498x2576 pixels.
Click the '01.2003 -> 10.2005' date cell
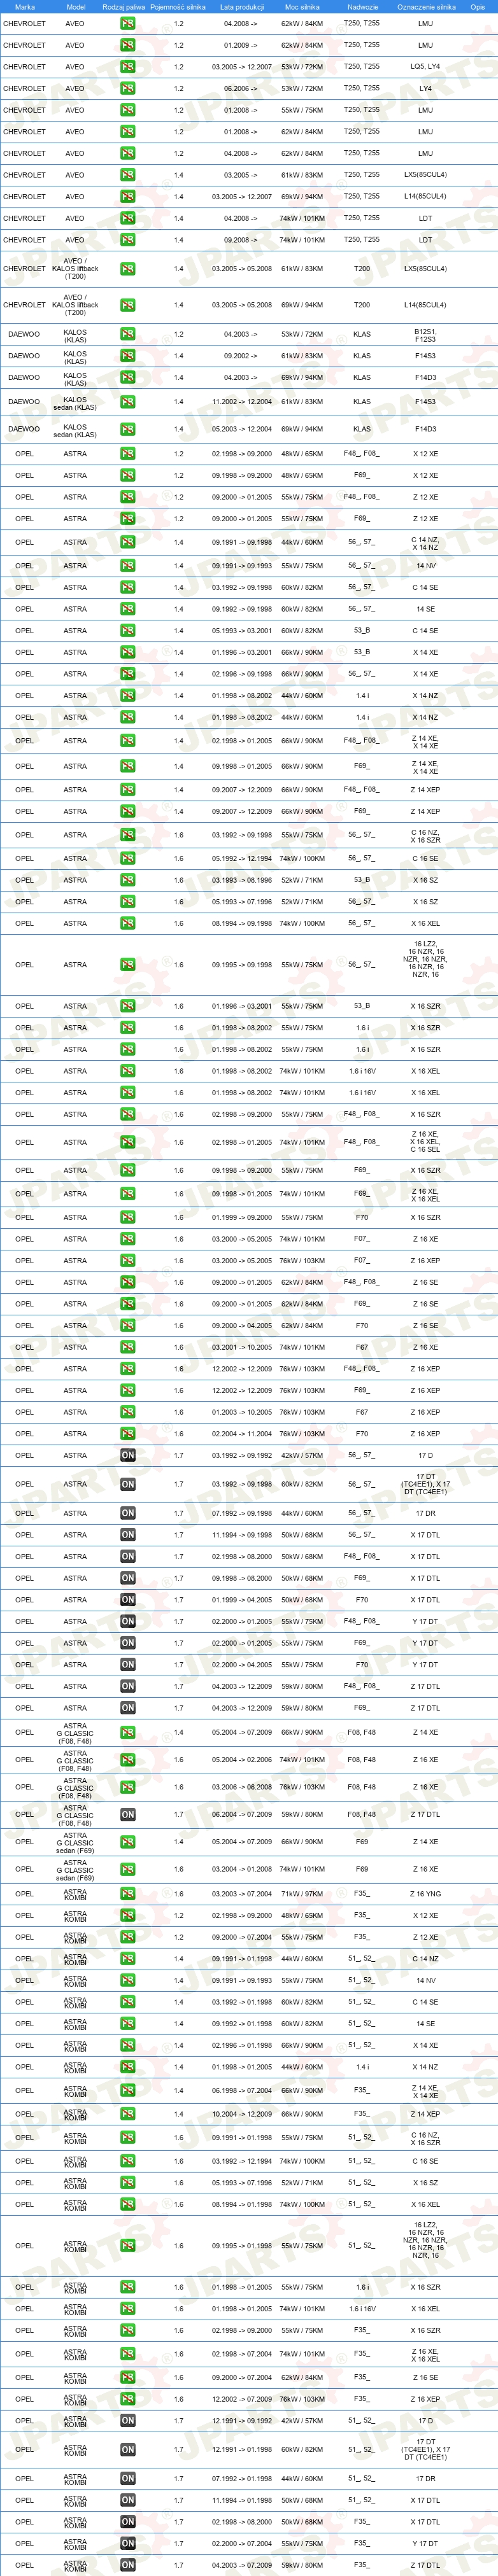pos(241,1412)
